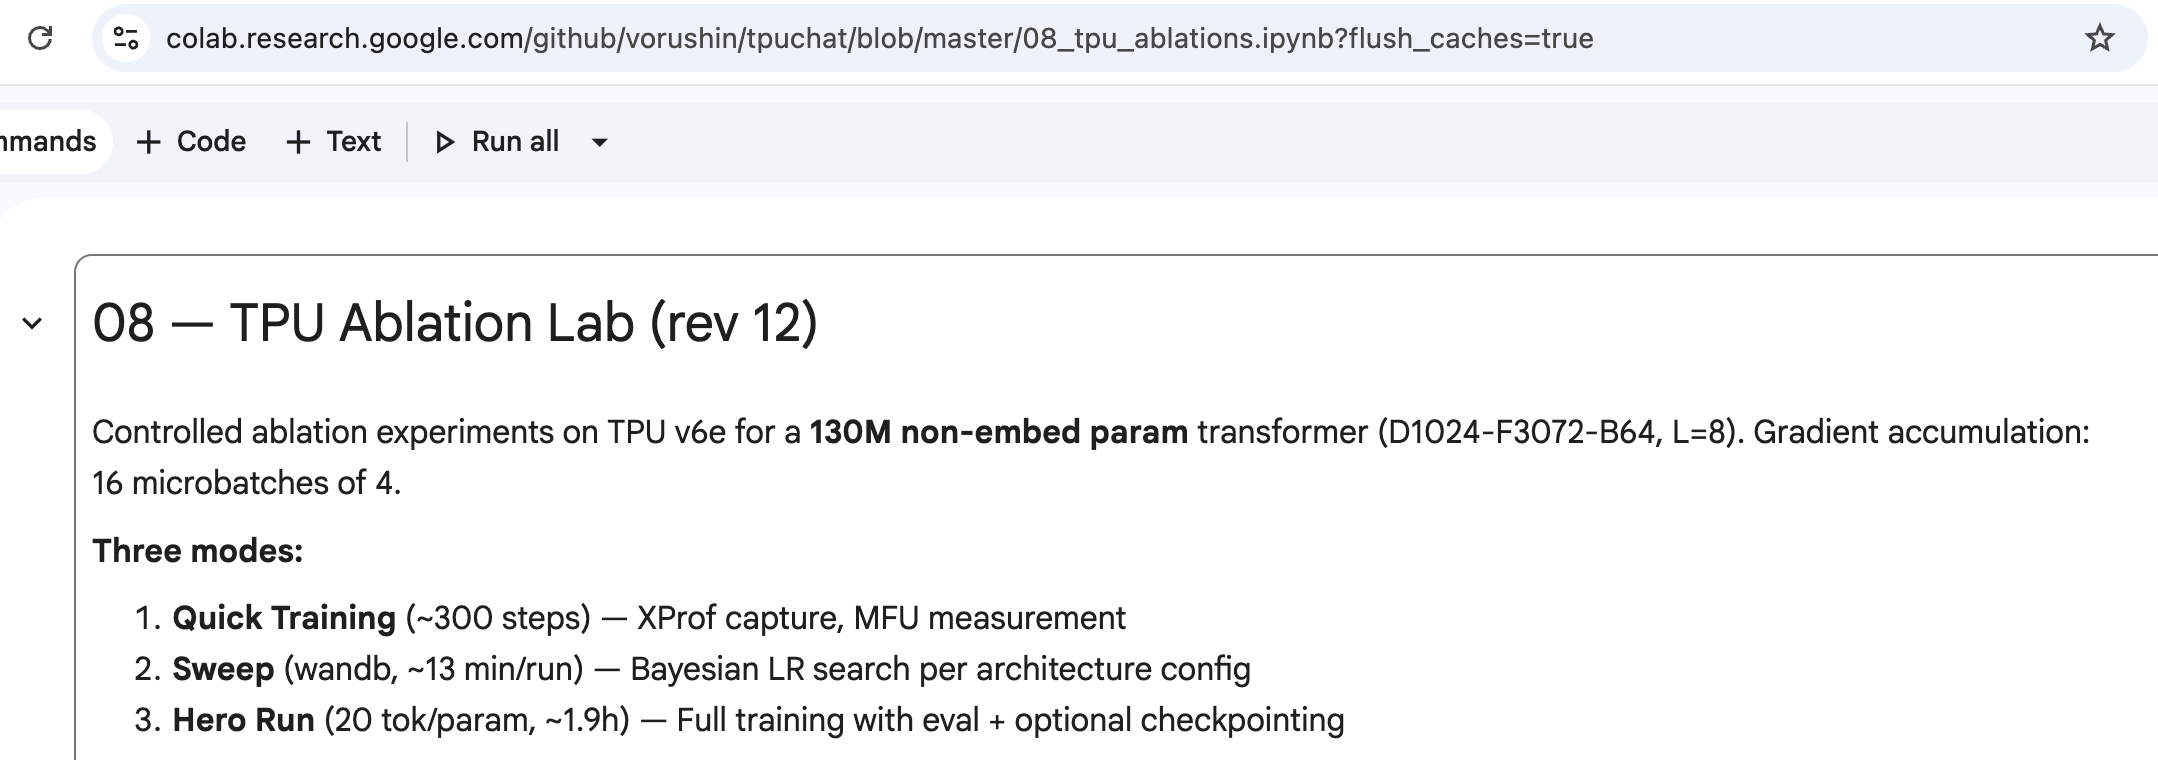Open the Commands palette button
This screenshot has height=760, width=2158.
(48, 142)
